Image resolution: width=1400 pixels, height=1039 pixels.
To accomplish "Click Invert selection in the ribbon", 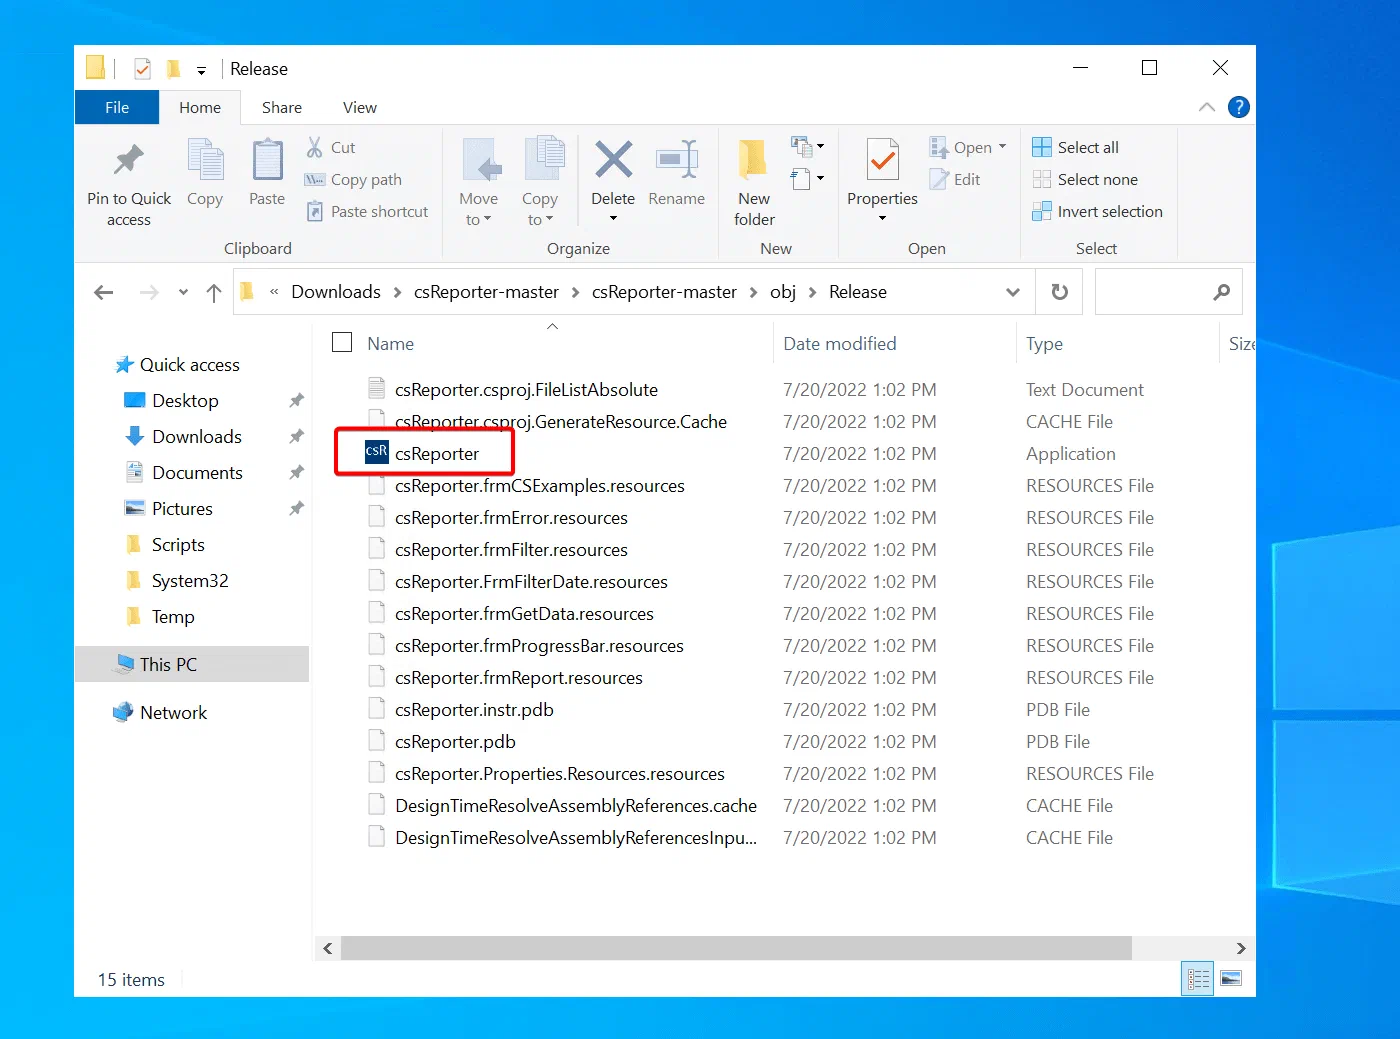I will [x=1098, y=211].
